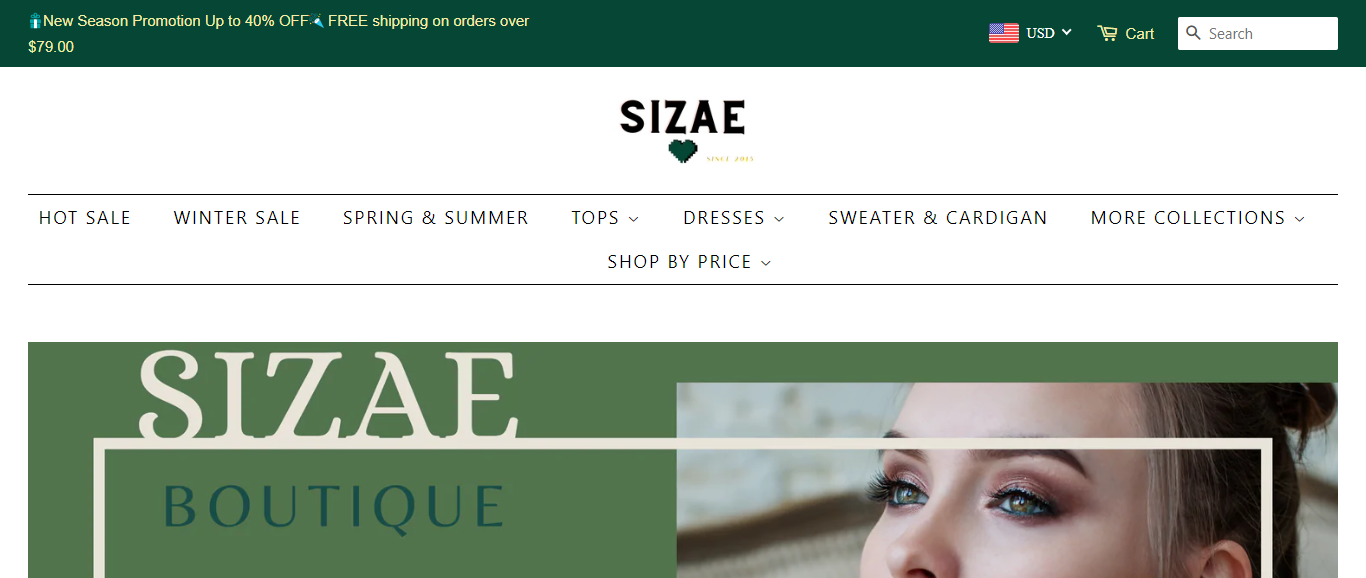The image size is (1366, 578).
Task: Expand the MORE COLLECTIONS chevron
Action: click(x=1299, y=219)
